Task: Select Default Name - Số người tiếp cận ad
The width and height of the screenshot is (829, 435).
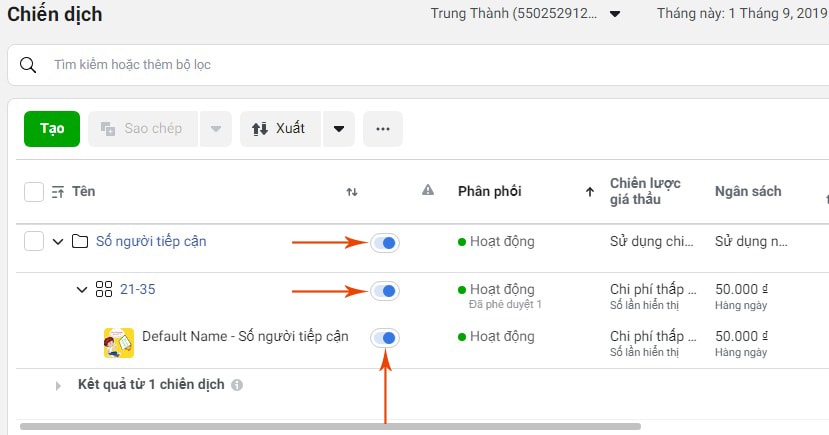Action: pyautogui.click(x=245, y=337)
